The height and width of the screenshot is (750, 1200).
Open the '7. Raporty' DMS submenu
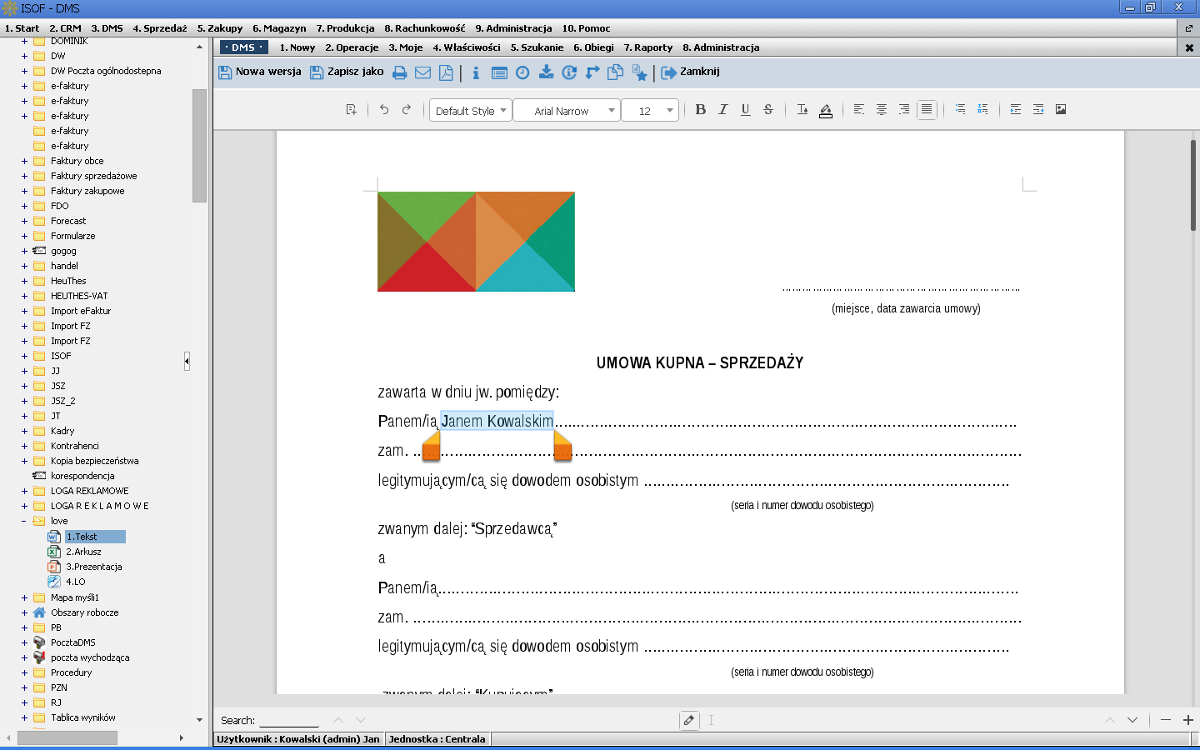click(x=648, y=47)
